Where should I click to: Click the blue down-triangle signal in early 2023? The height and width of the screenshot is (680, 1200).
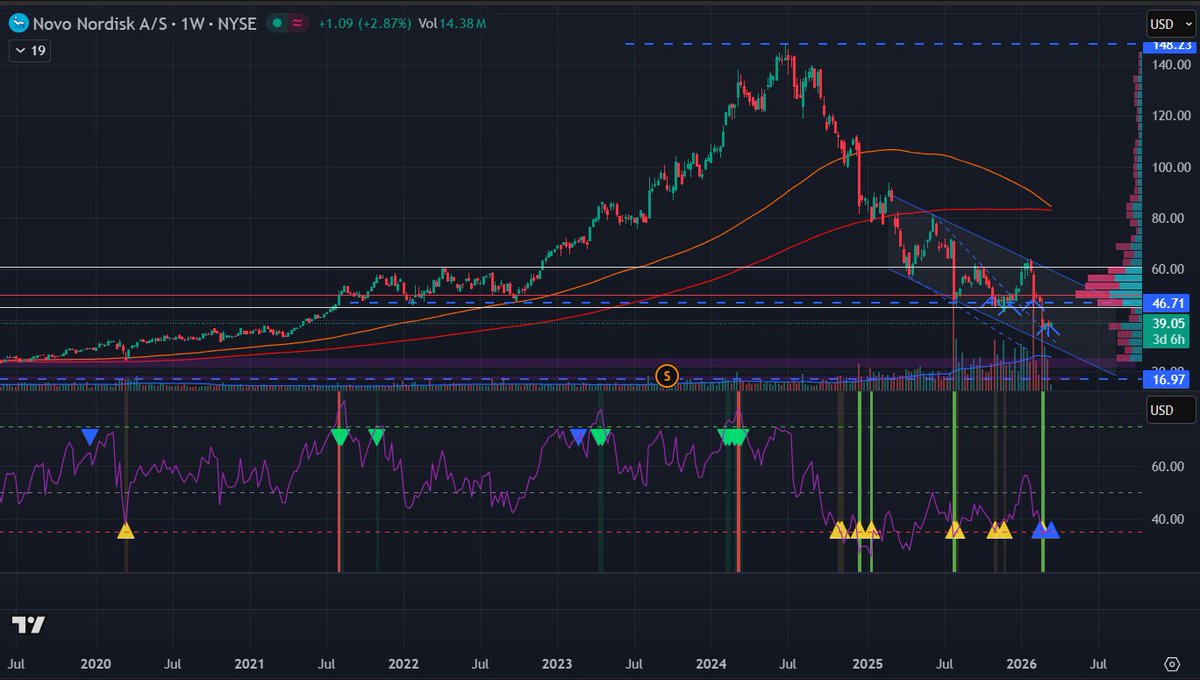[x=577, y=436]
